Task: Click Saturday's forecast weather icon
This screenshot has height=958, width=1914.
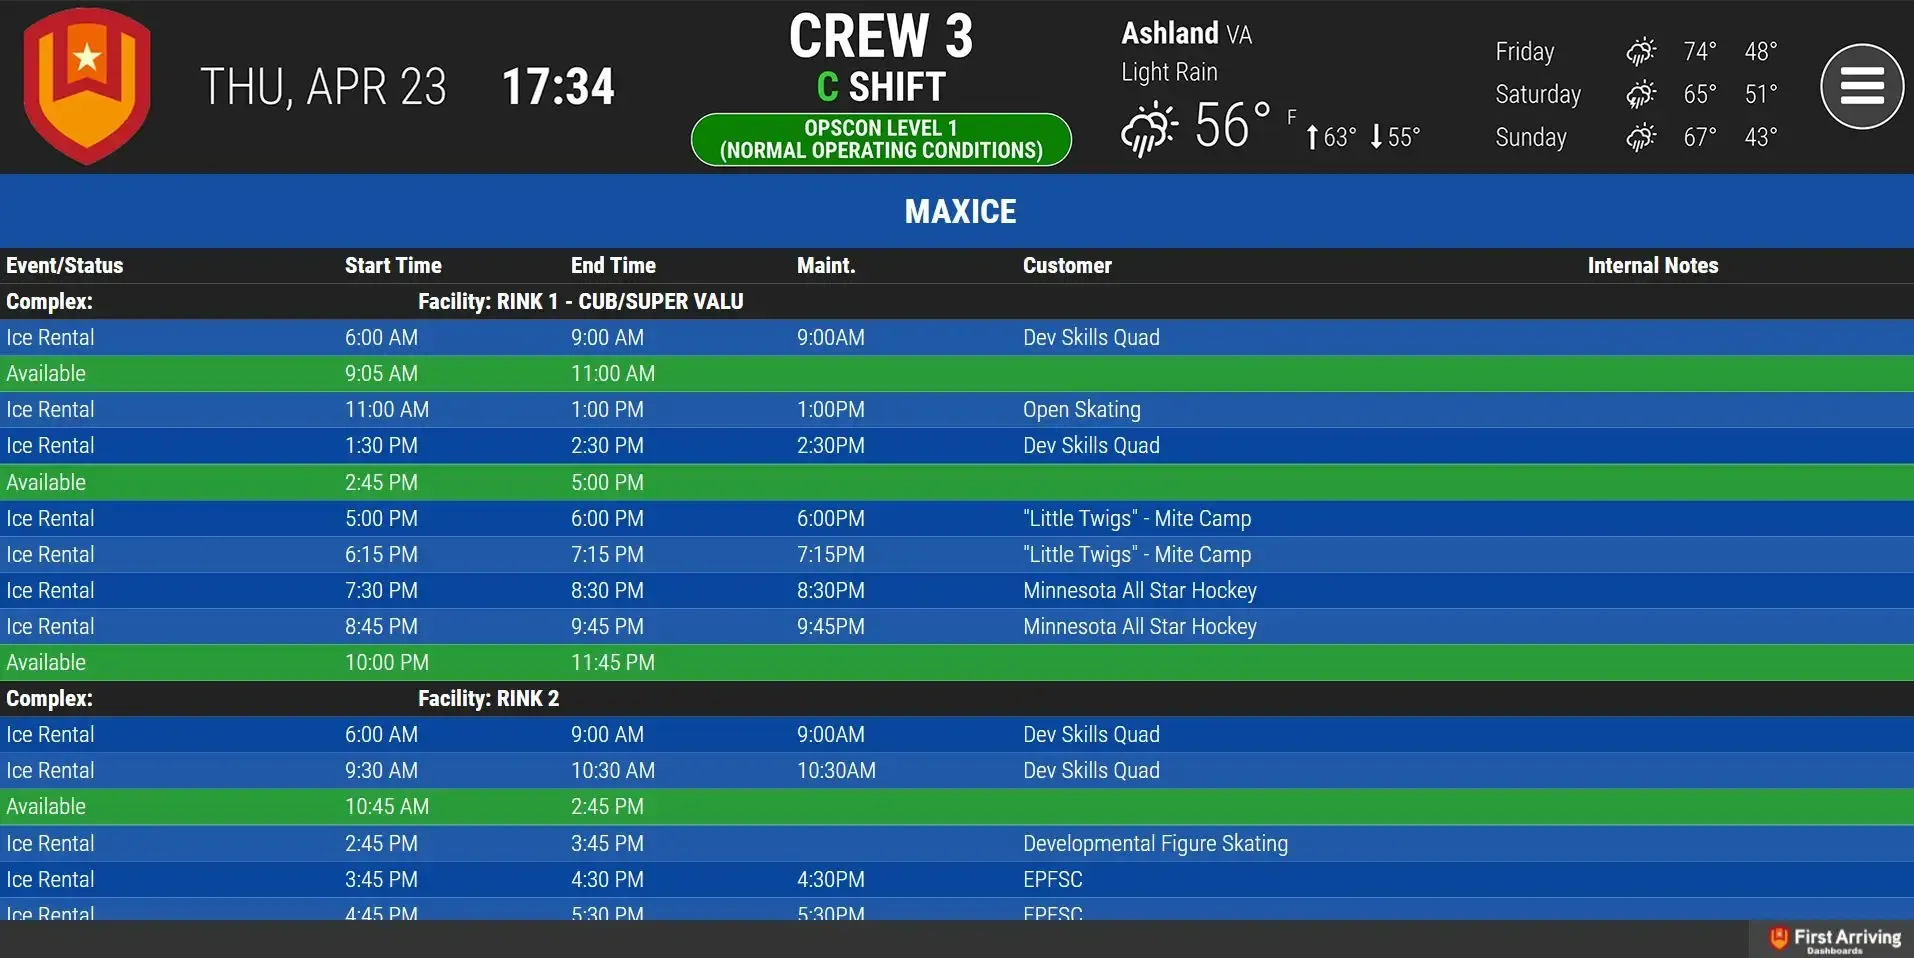Action: (1641, 94)
